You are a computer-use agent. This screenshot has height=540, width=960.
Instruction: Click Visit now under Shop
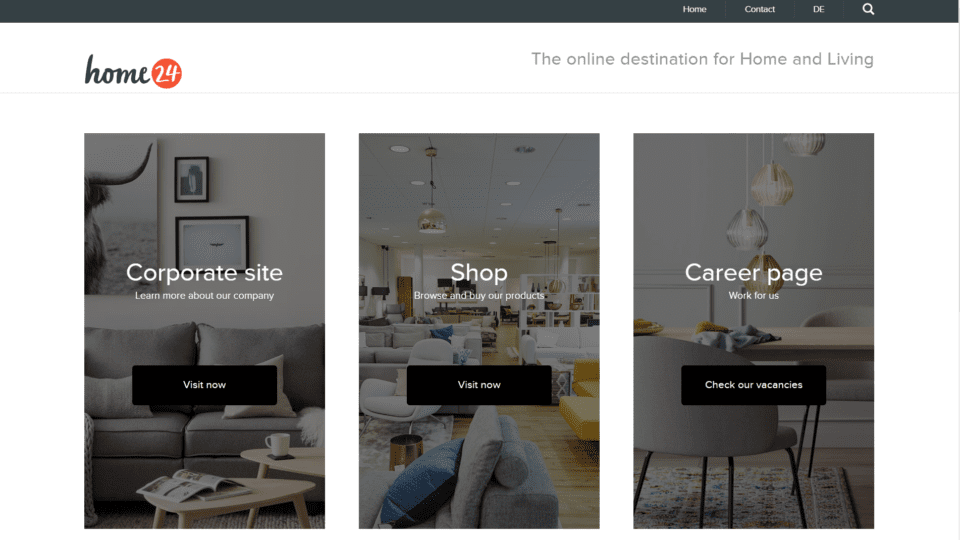click(479, 384)
